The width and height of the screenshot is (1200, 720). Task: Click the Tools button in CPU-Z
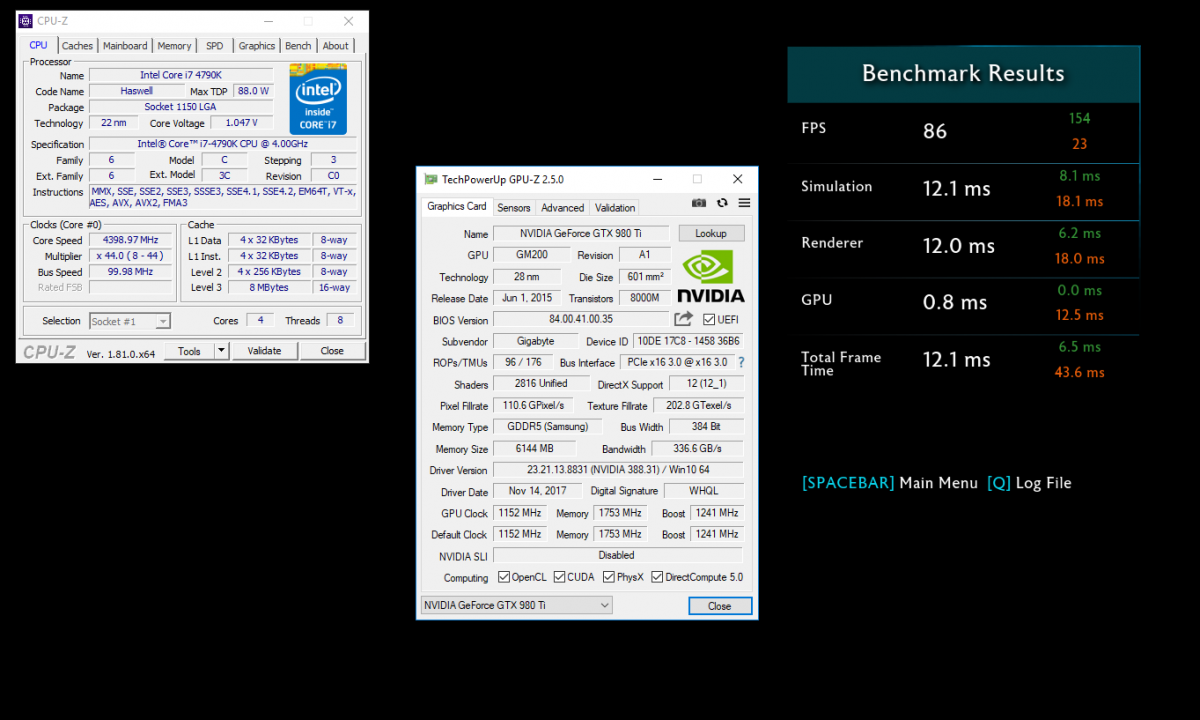click(190, 351)
